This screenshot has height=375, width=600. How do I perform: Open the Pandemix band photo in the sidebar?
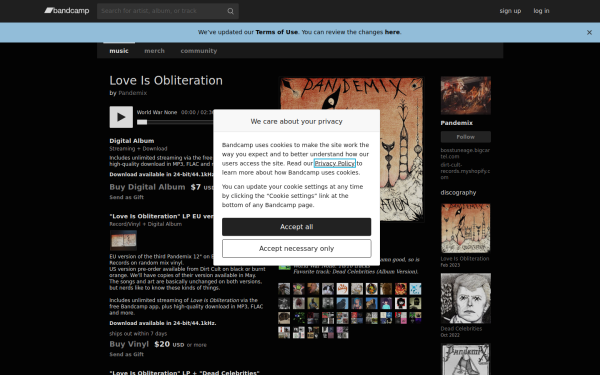click(x=465, y=95)
